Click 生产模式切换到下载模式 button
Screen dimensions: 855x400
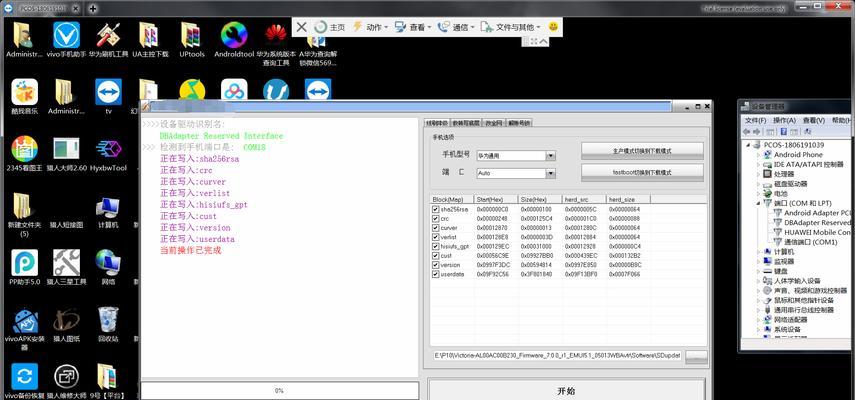[642, 151]
